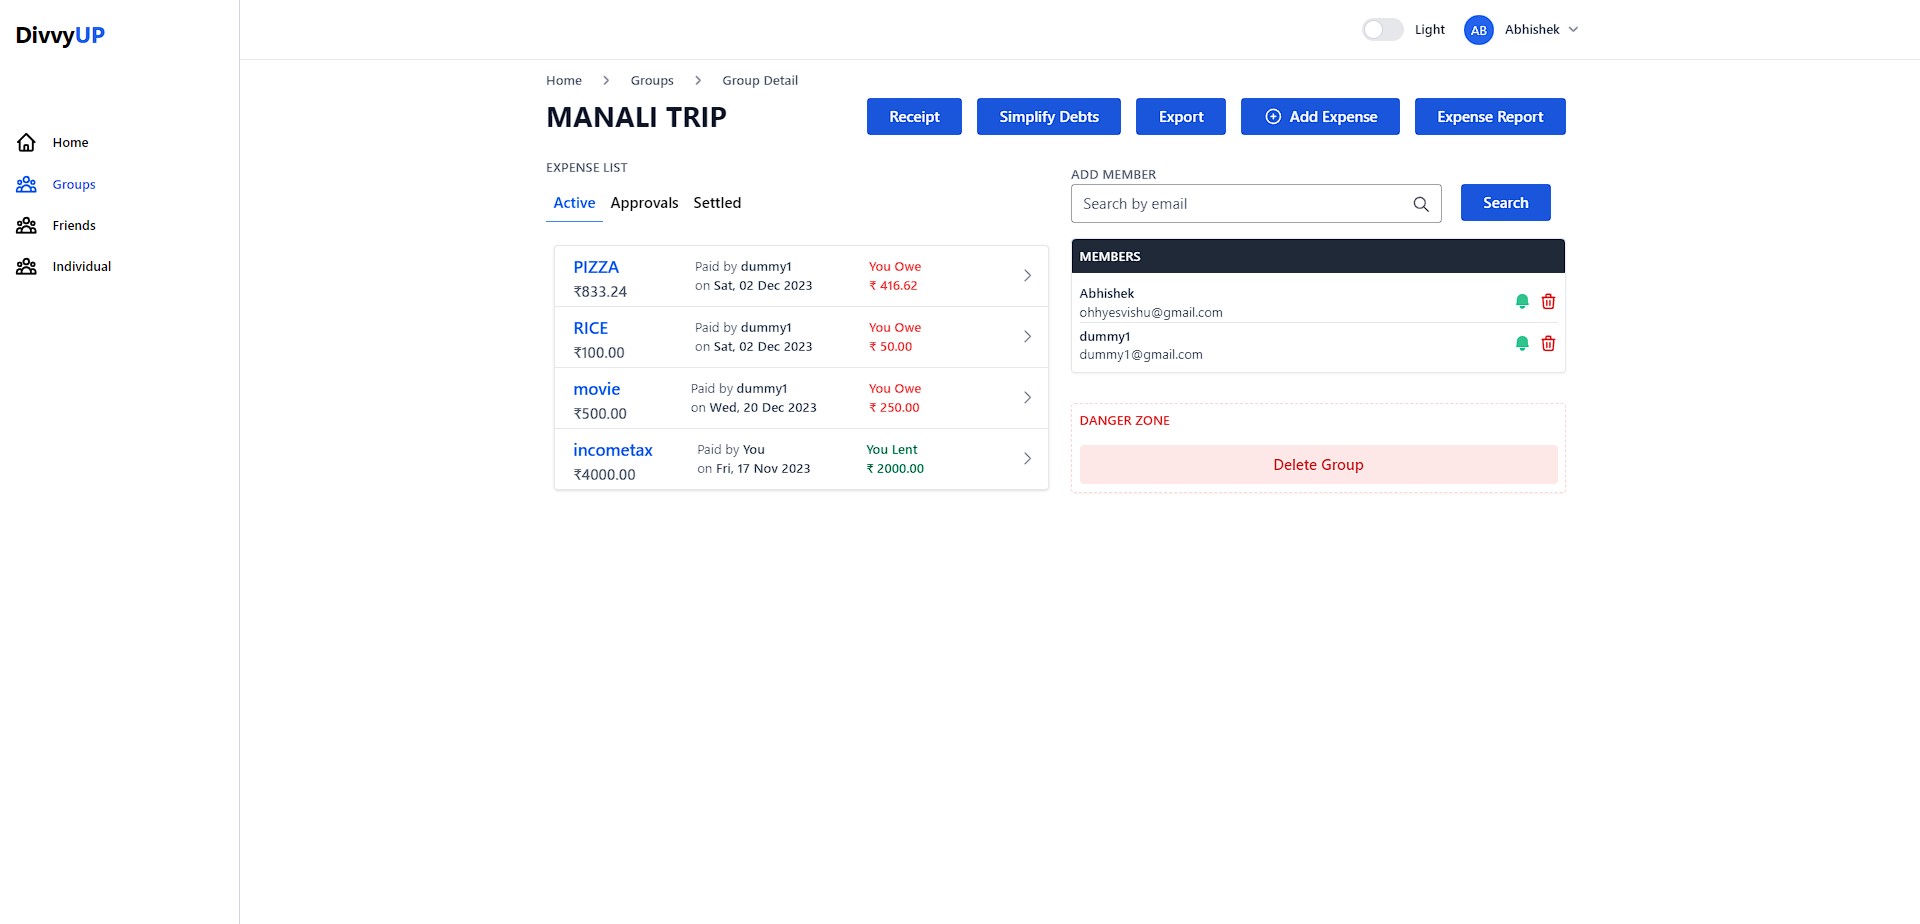Click the trash icon for dummy1
Image resolution: width=1920 pixels, height=924 pixels.
(1548, 344)
